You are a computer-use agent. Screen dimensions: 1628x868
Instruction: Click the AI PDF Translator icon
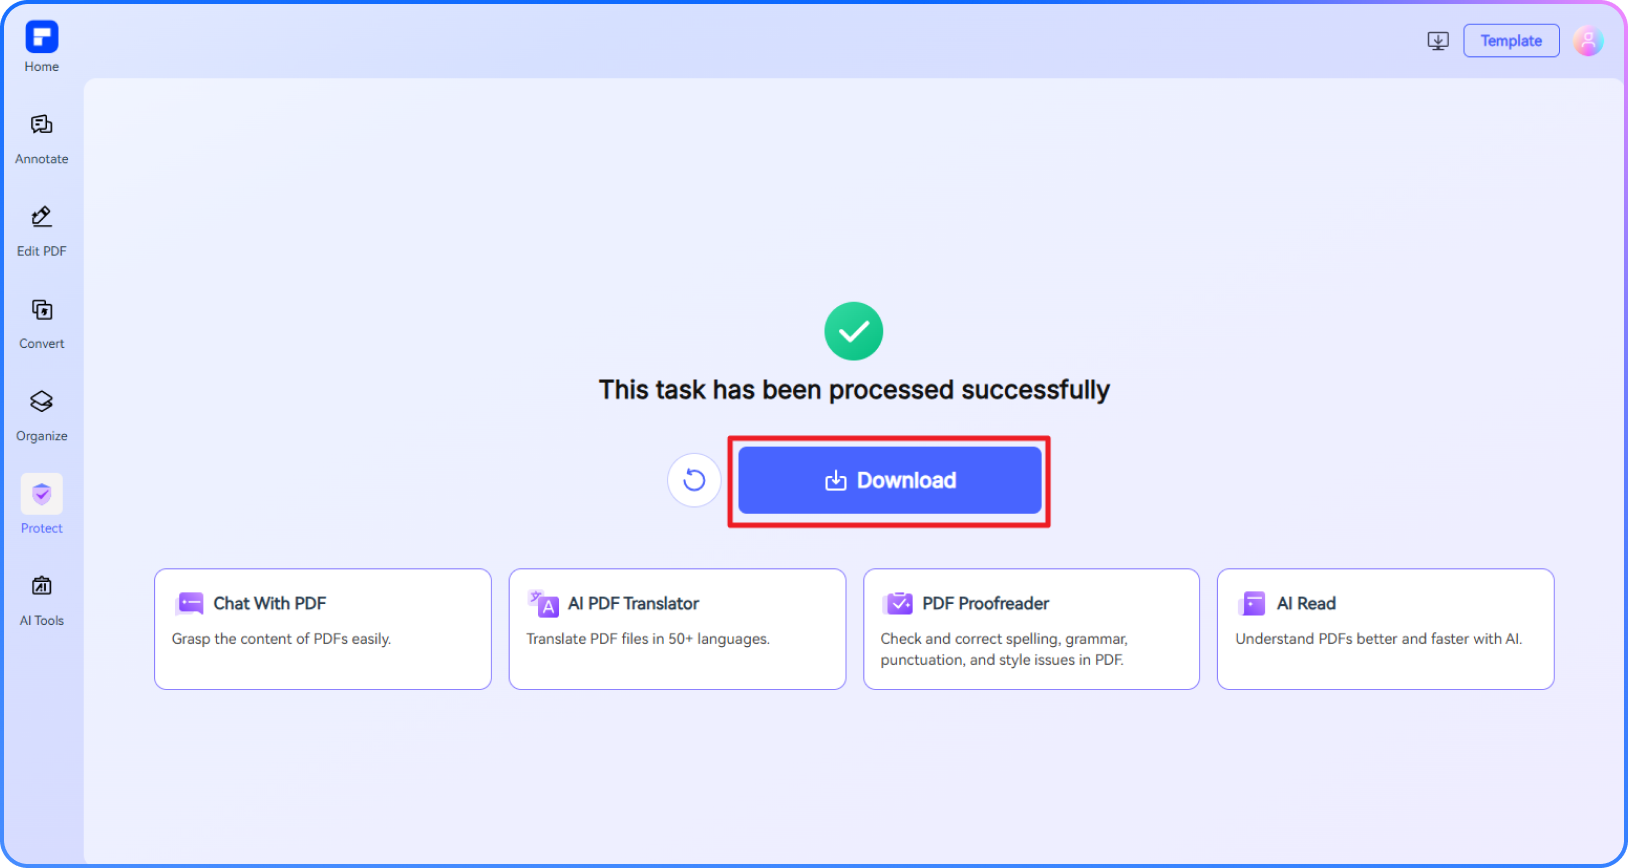[544, 603]
